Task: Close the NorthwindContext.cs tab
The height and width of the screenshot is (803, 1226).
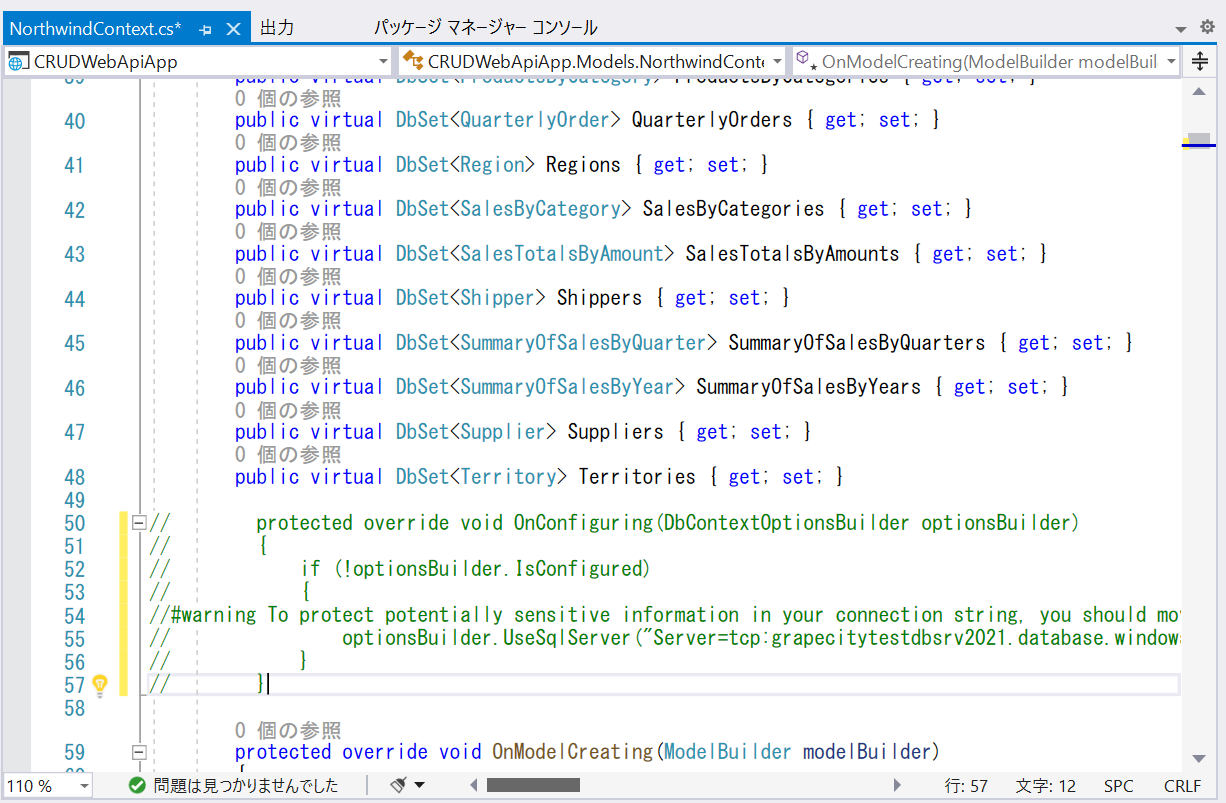Action: point(235,29)
